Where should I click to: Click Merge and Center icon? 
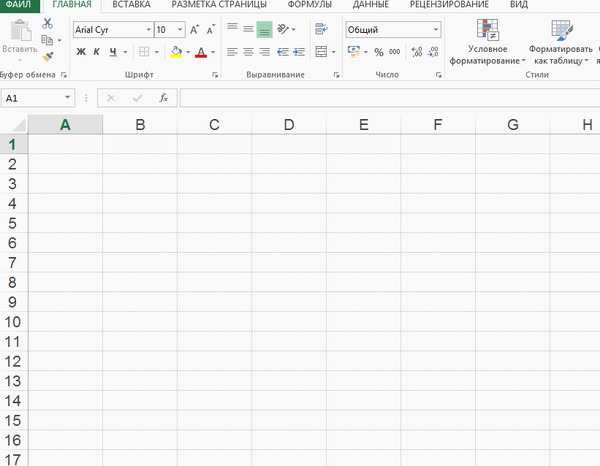[321, 52]
